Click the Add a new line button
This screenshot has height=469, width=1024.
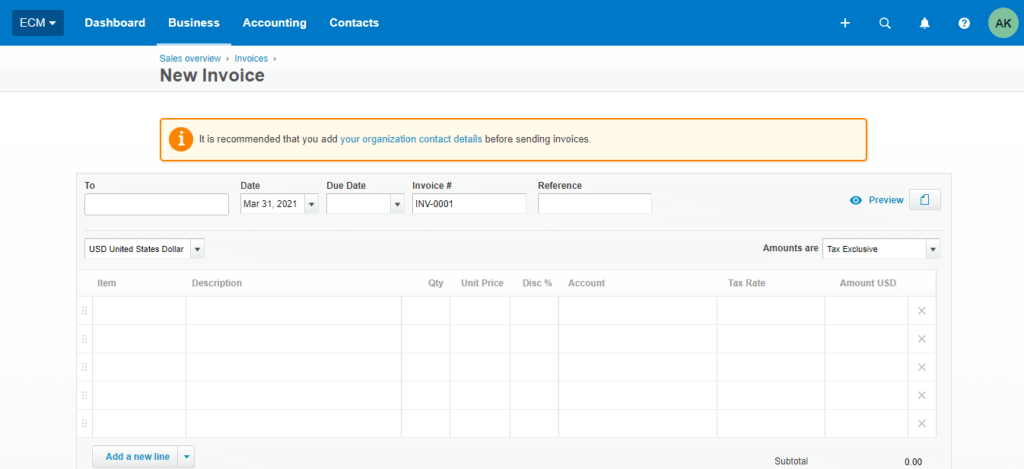point(135,457)
